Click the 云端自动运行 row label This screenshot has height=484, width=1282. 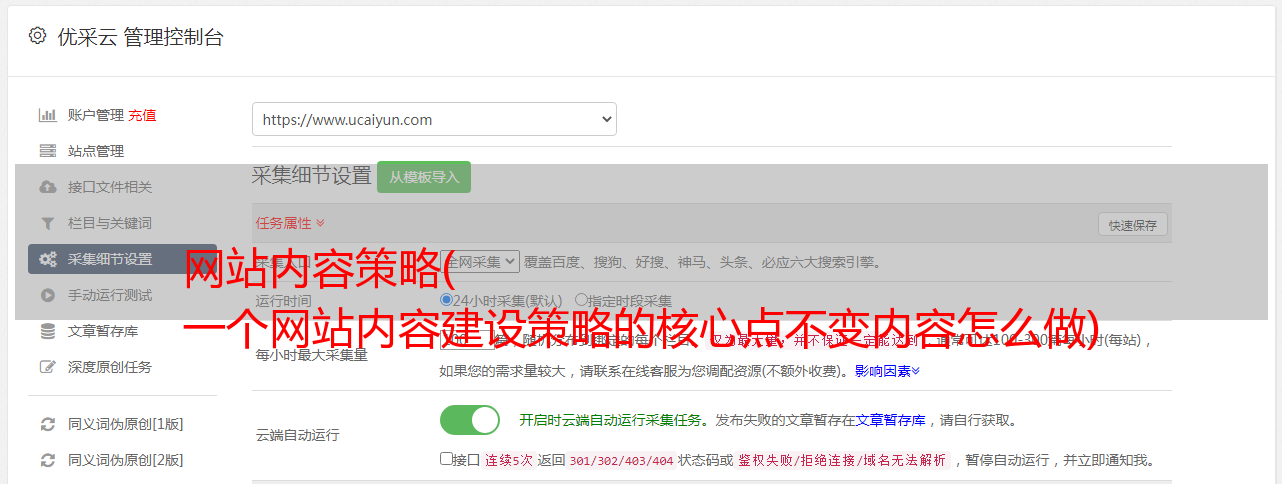(298, 435)
